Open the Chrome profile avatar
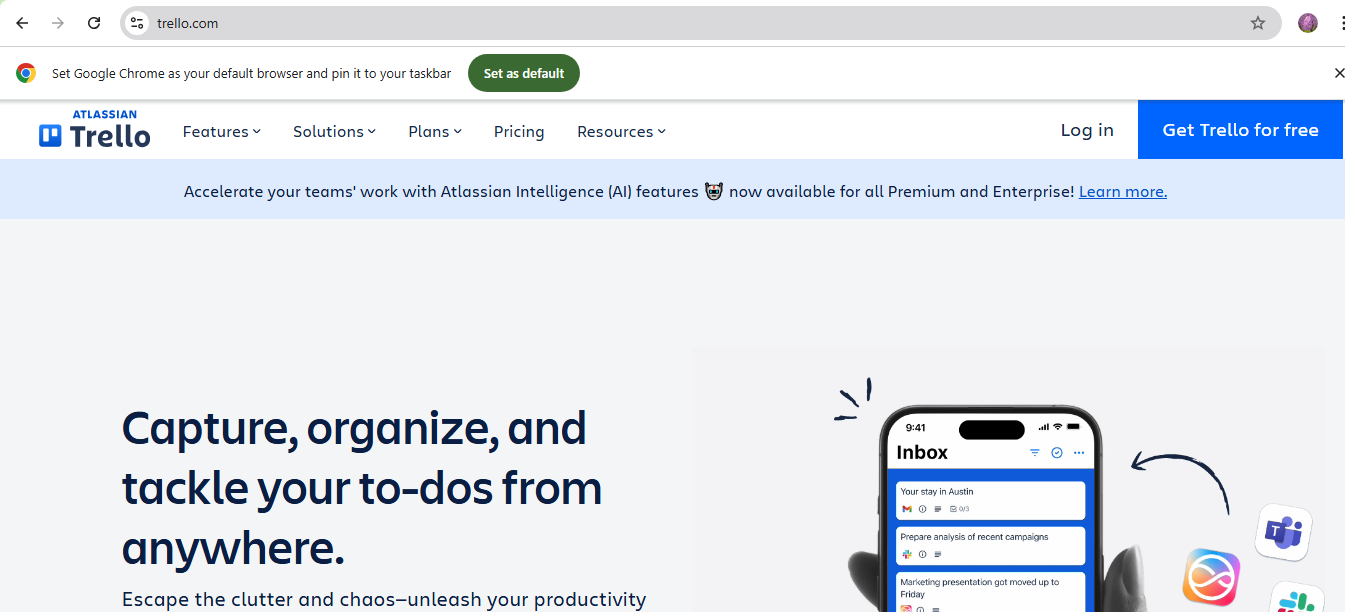Screen dimensions: 1345x612 pos(1308,23)
